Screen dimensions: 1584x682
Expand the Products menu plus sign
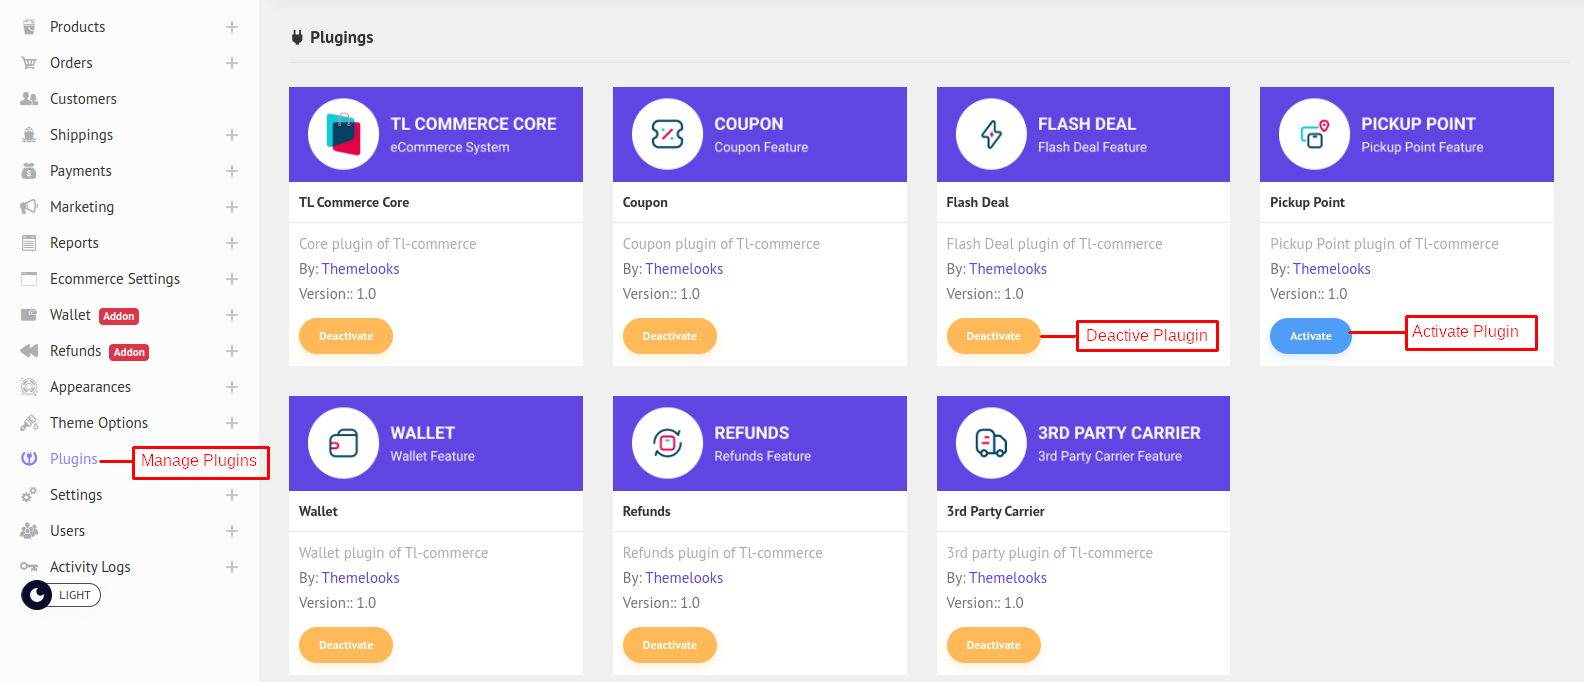coord(232,27)
